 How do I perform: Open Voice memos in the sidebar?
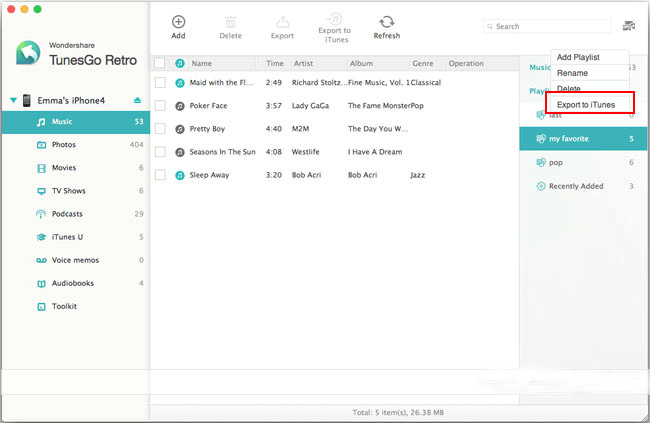click(x=75, y=260)
